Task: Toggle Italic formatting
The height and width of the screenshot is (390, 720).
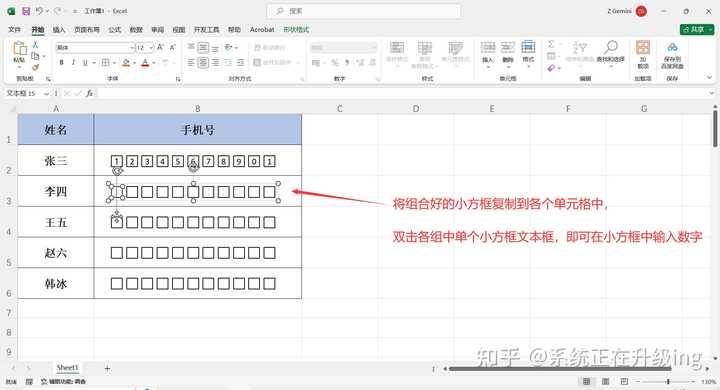Action: pyautogui.click(x=73, y=62)
